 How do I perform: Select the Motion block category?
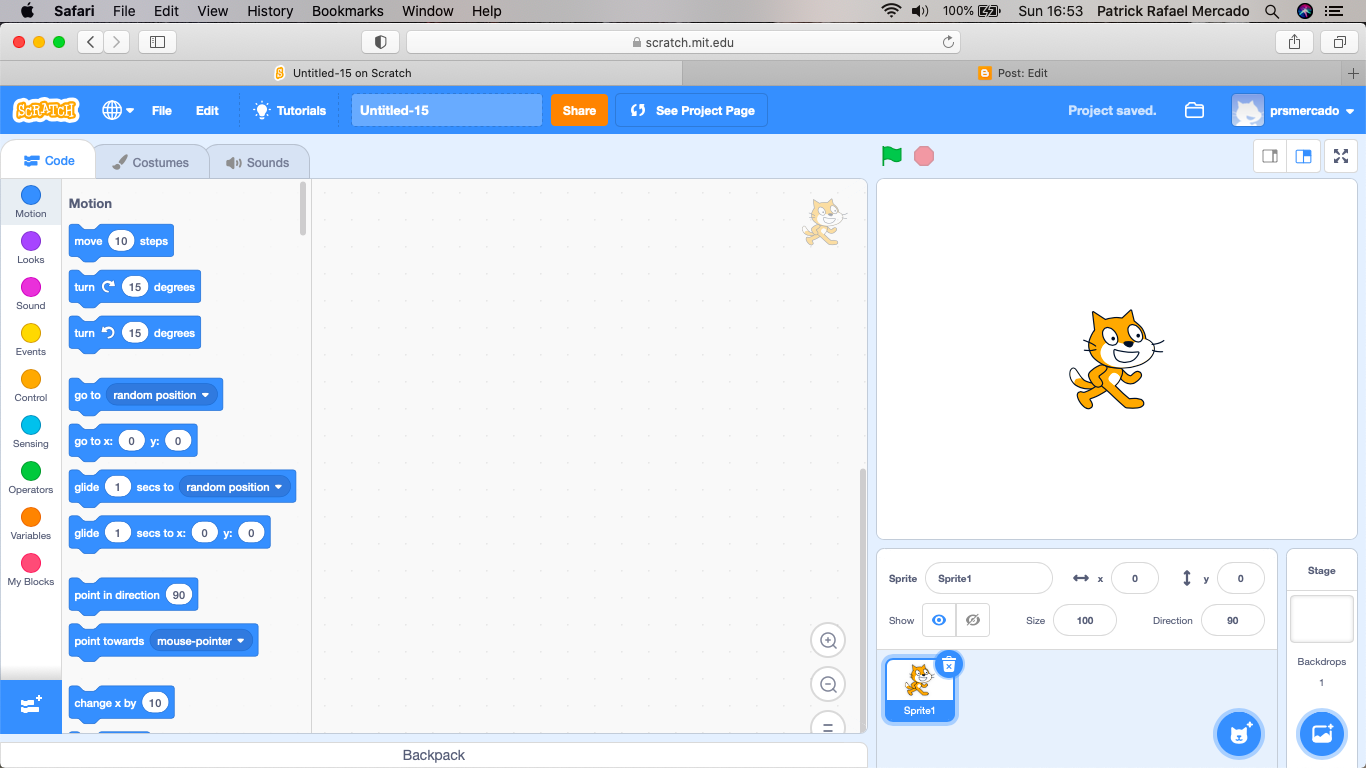pyautogui.click(x=31, y=201)
